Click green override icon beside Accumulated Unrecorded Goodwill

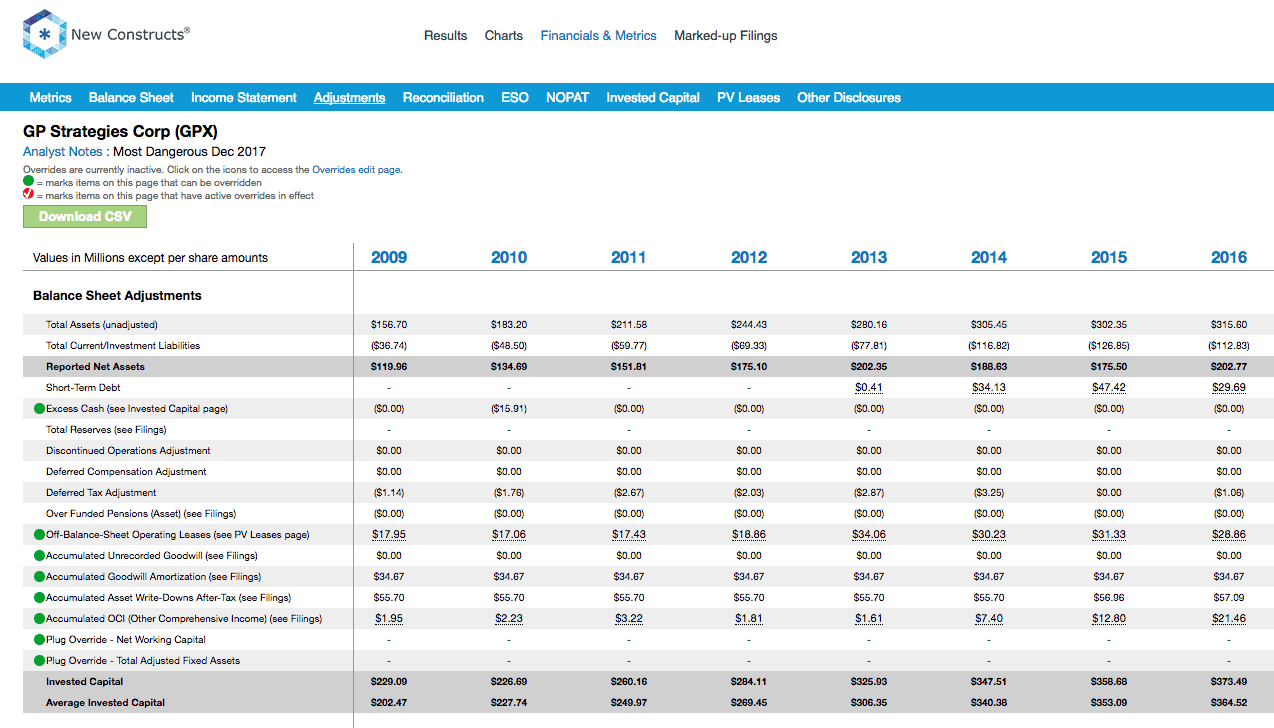coord(40,556)
